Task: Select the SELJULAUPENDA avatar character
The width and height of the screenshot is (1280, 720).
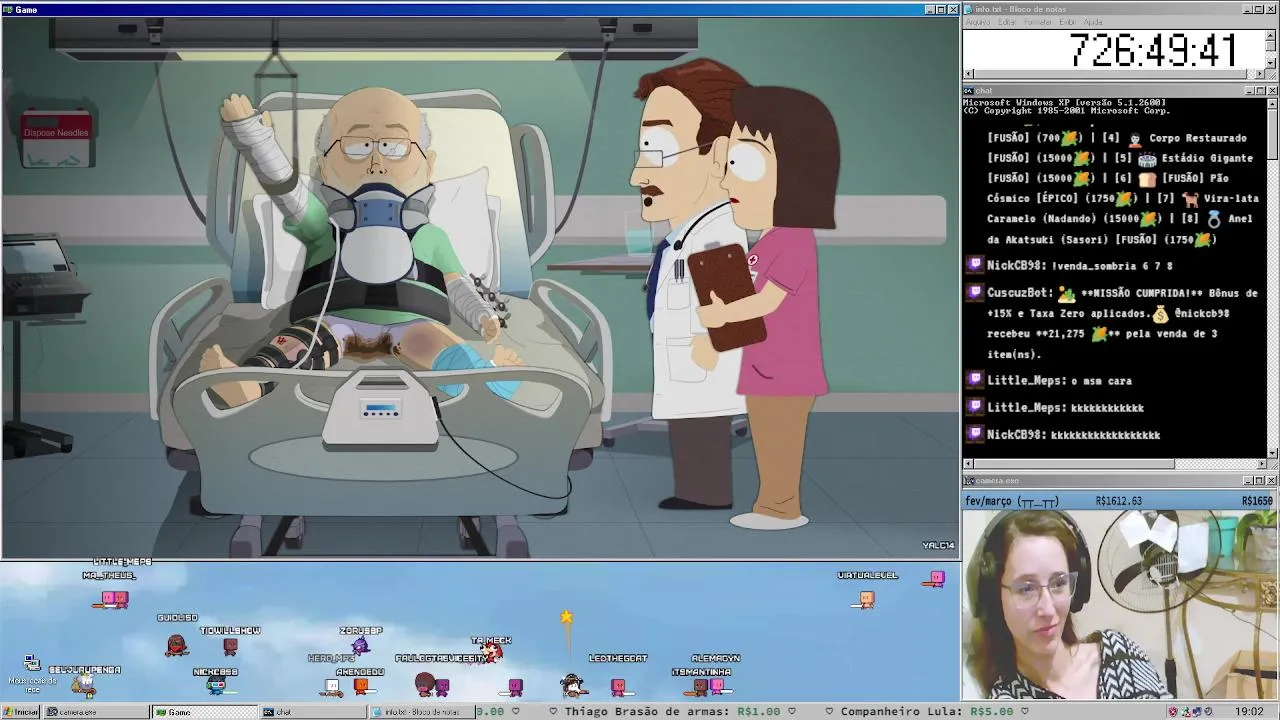Action: pos(85,684)
